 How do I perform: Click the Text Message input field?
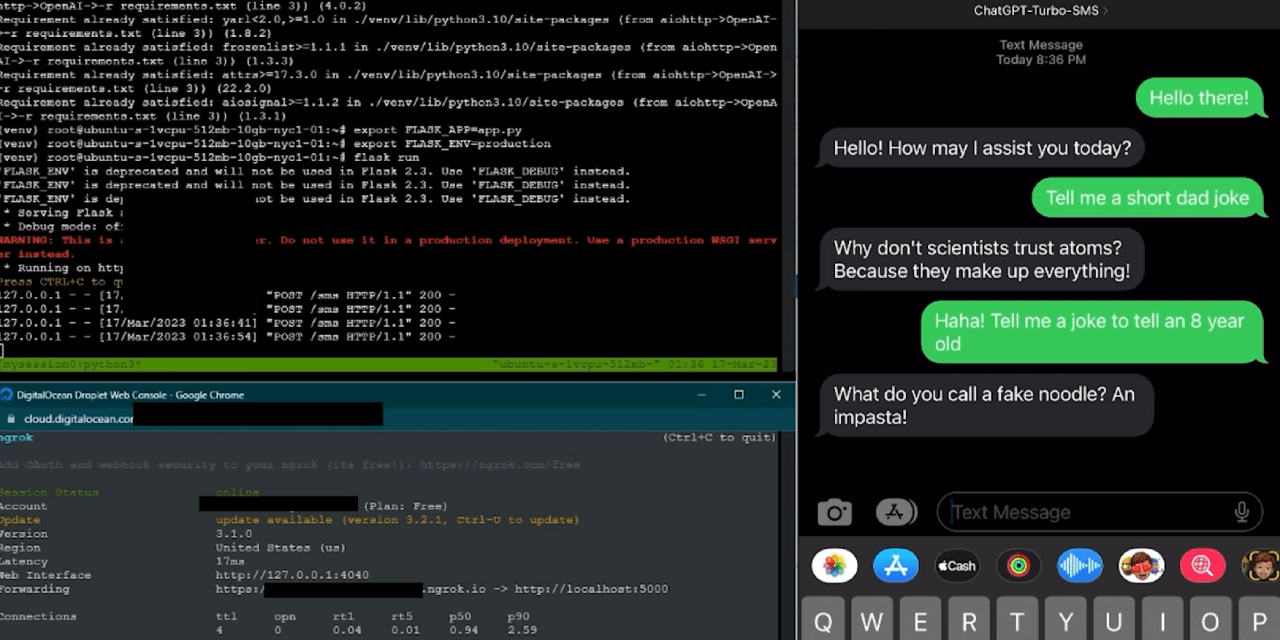1090,511
